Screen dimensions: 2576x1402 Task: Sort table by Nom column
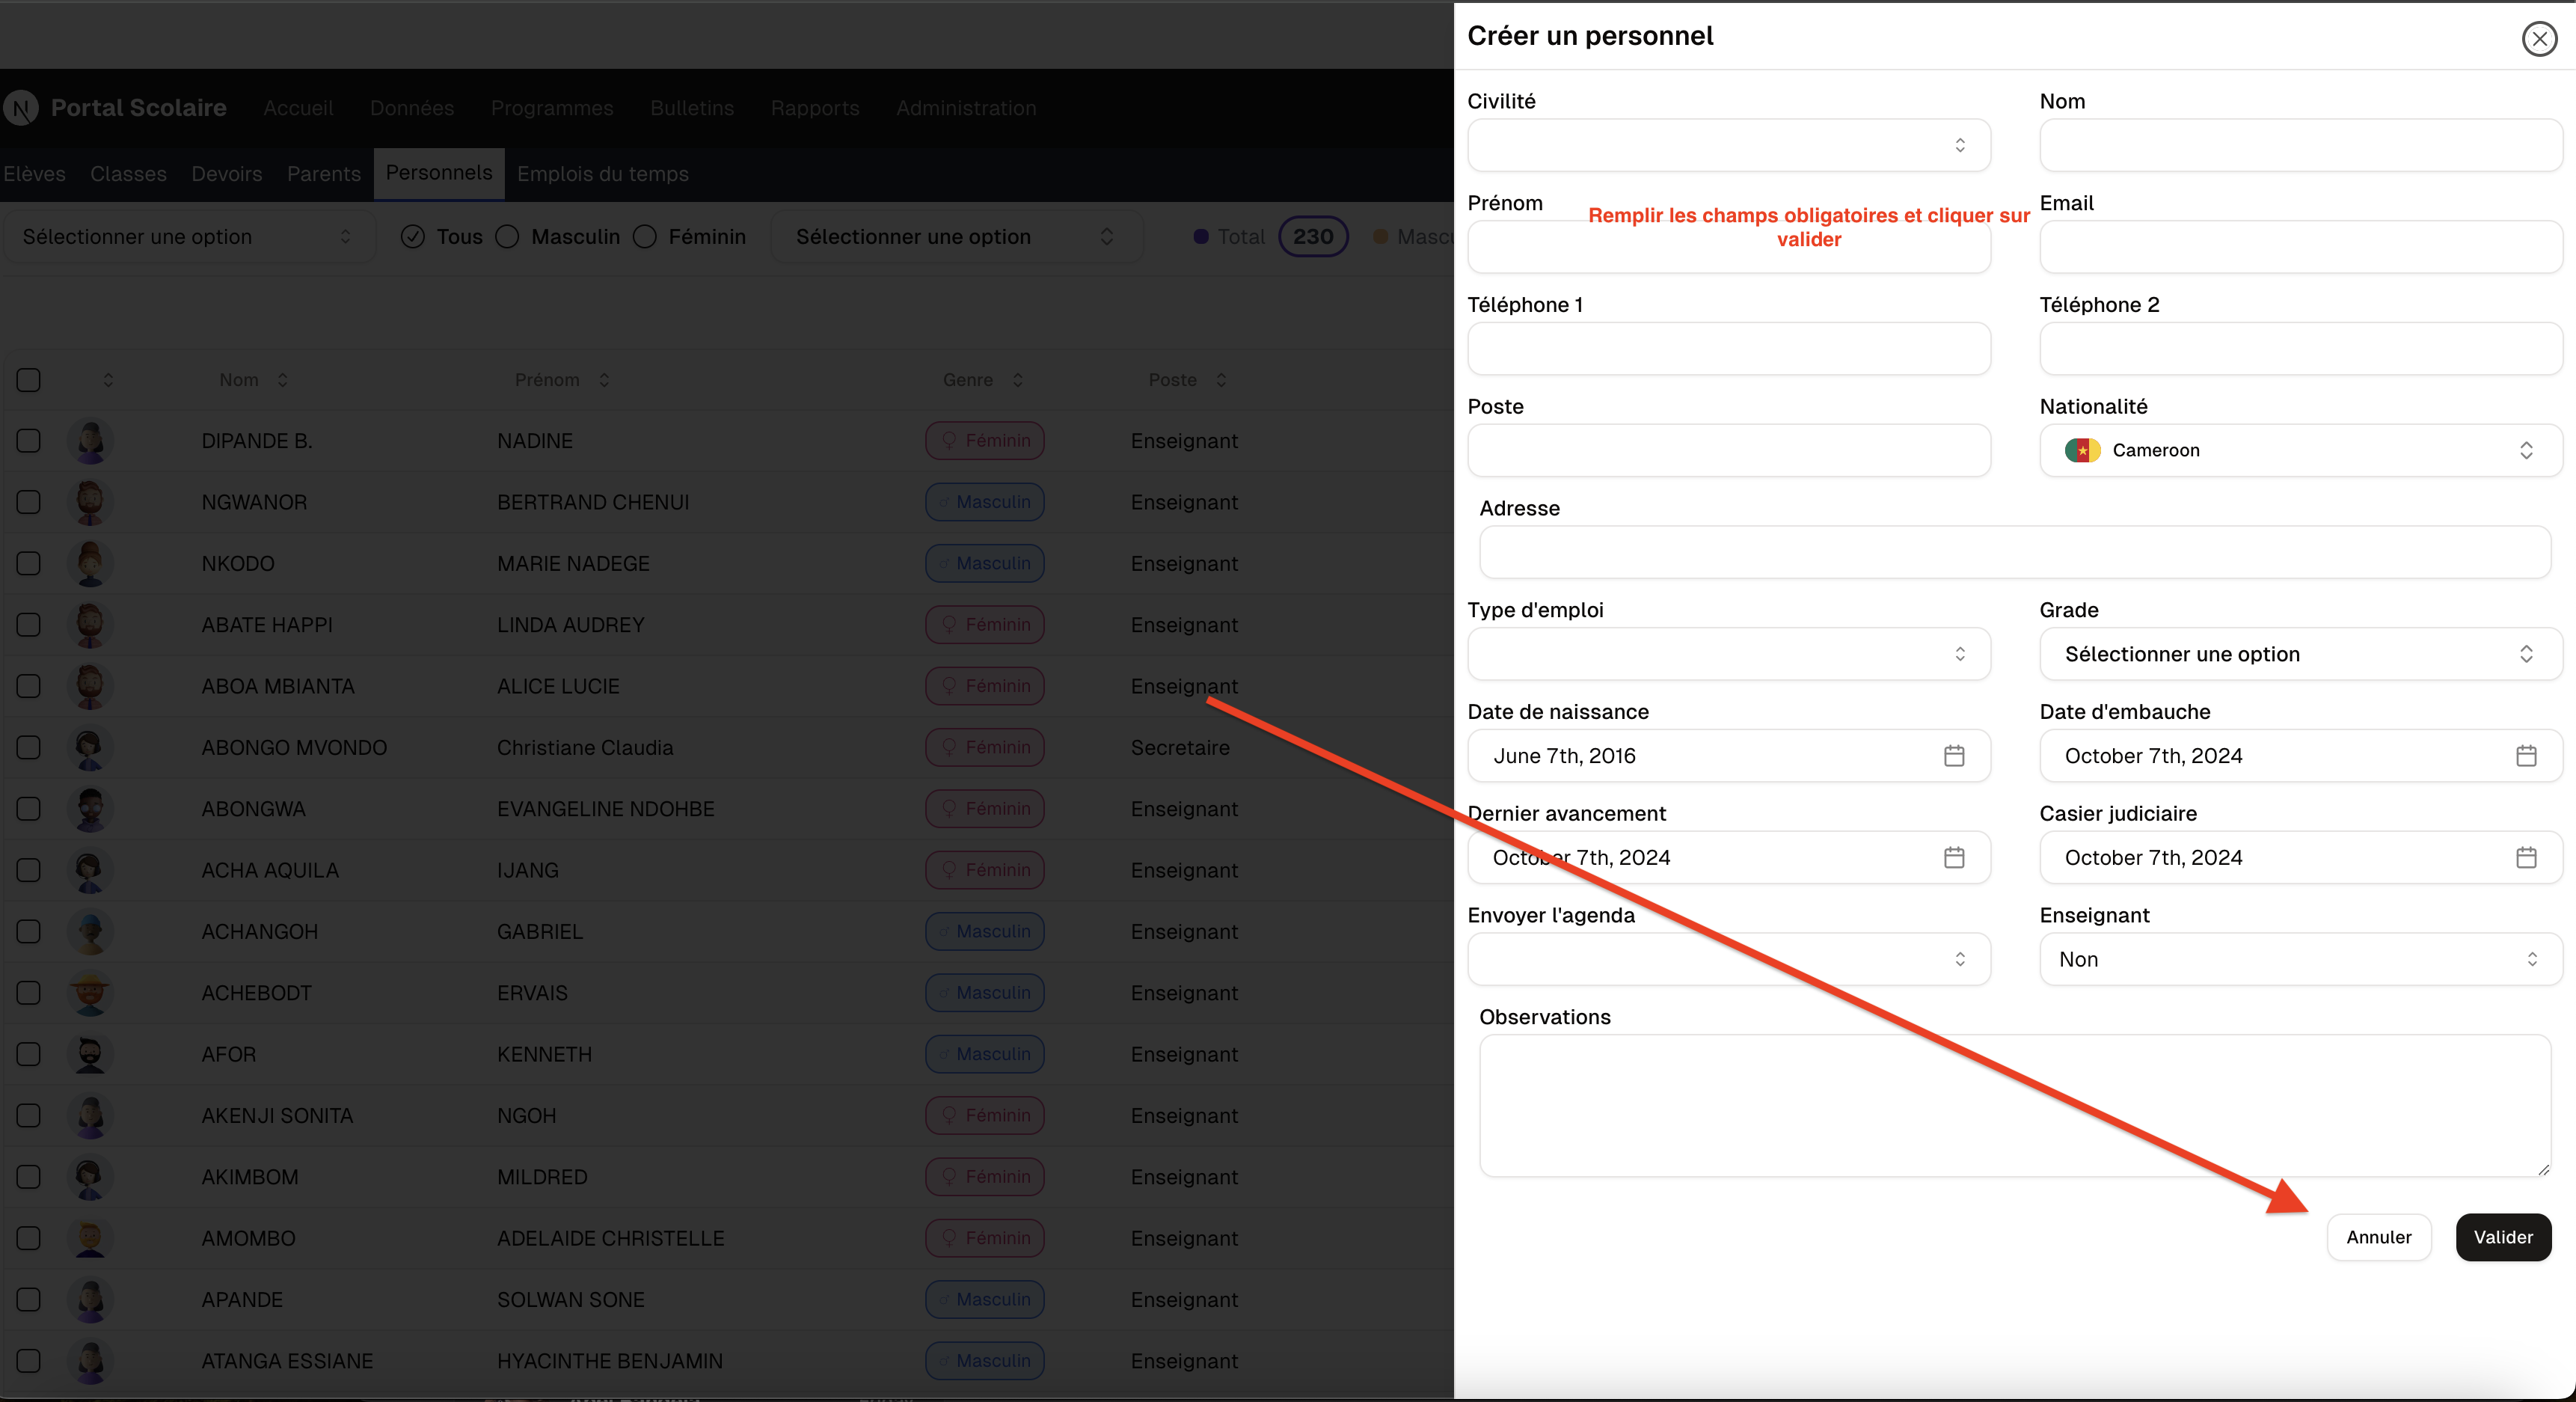(x=254, y=380)
